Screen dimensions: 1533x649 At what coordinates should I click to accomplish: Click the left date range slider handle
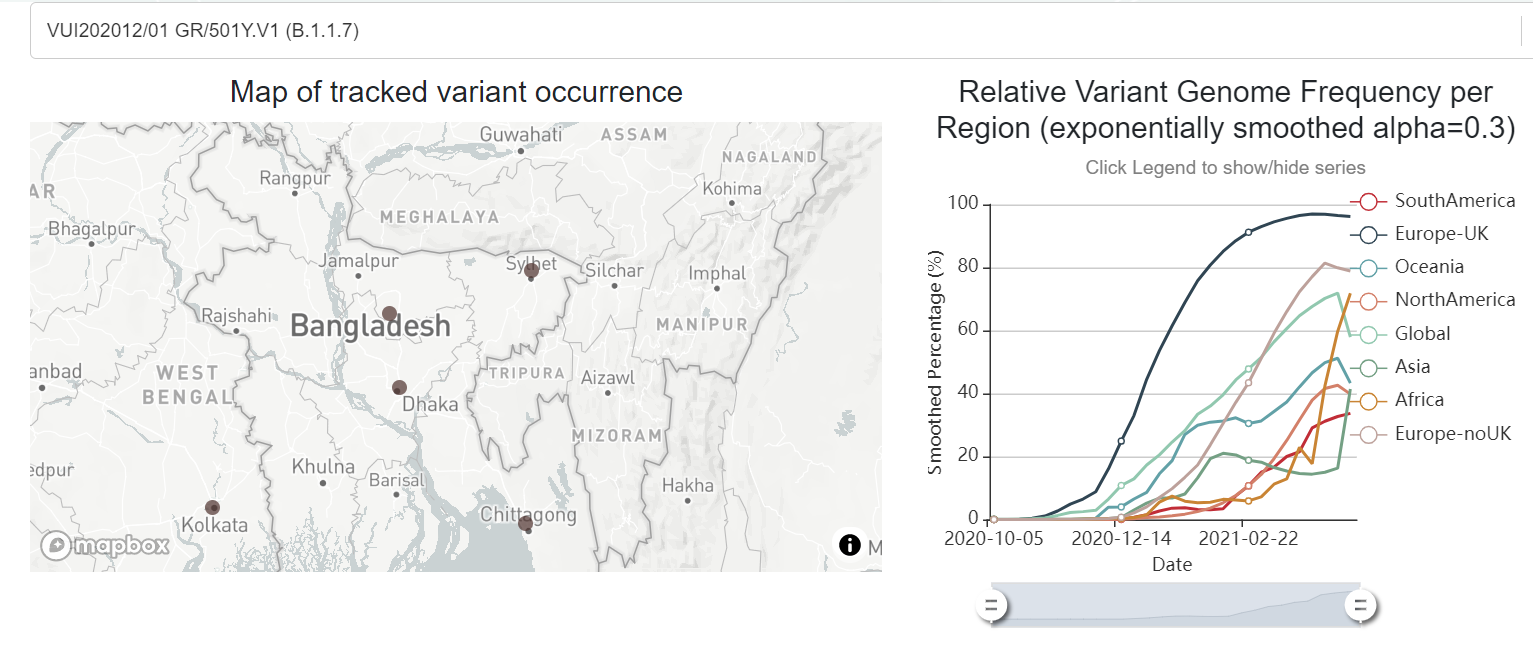(x=992, y=605)
